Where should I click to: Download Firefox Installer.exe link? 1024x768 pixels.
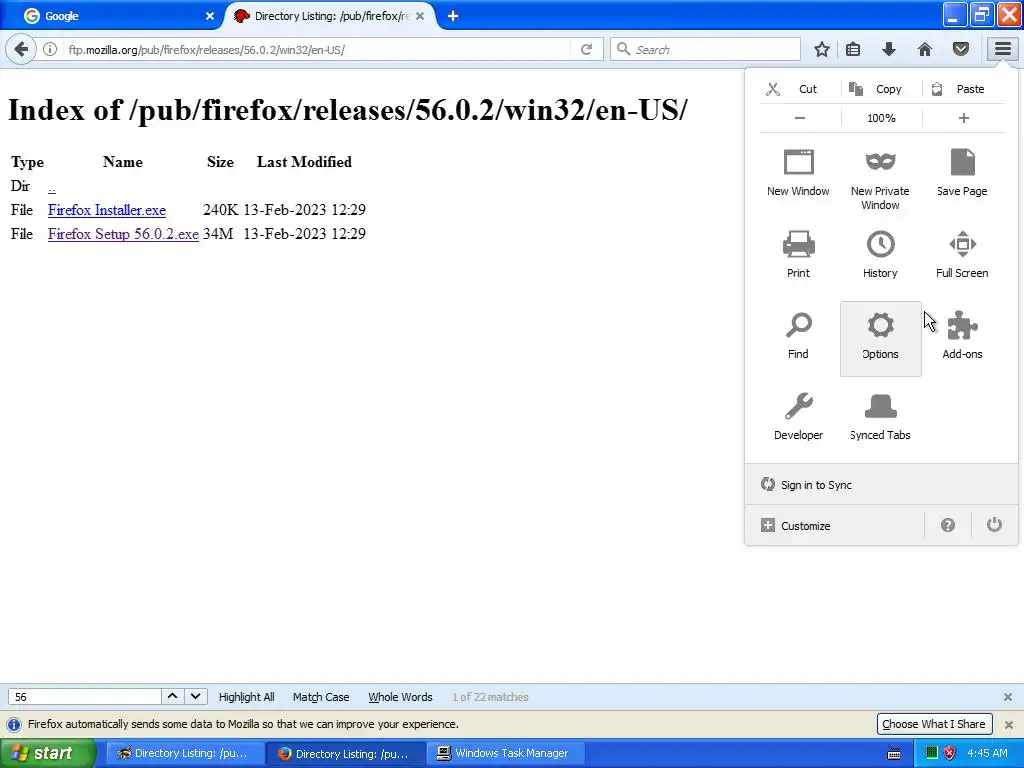point(106,210)
